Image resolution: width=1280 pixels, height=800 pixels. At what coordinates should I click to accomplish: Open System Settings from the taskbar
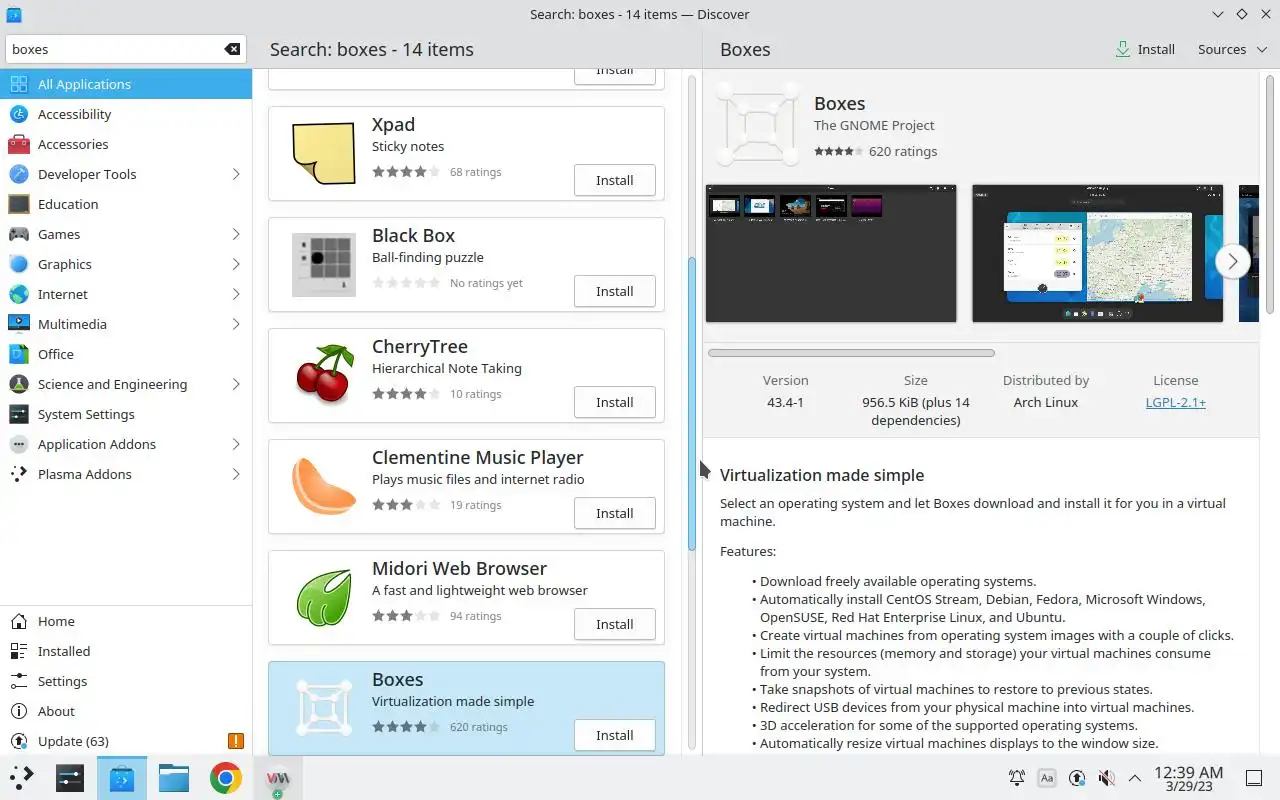click(69, 778)
